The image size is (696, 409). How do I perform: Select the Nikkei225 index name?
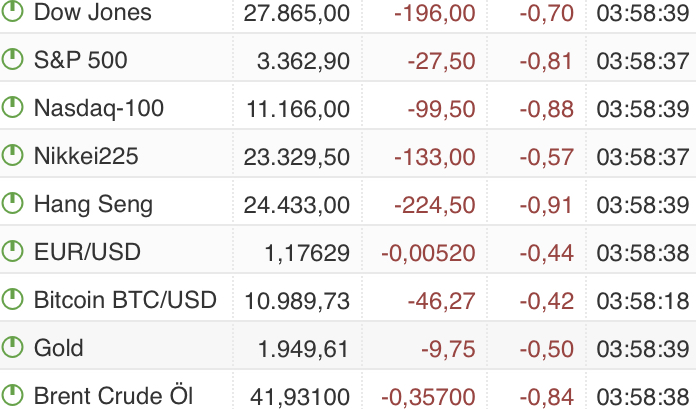click(x=86, y=156)
